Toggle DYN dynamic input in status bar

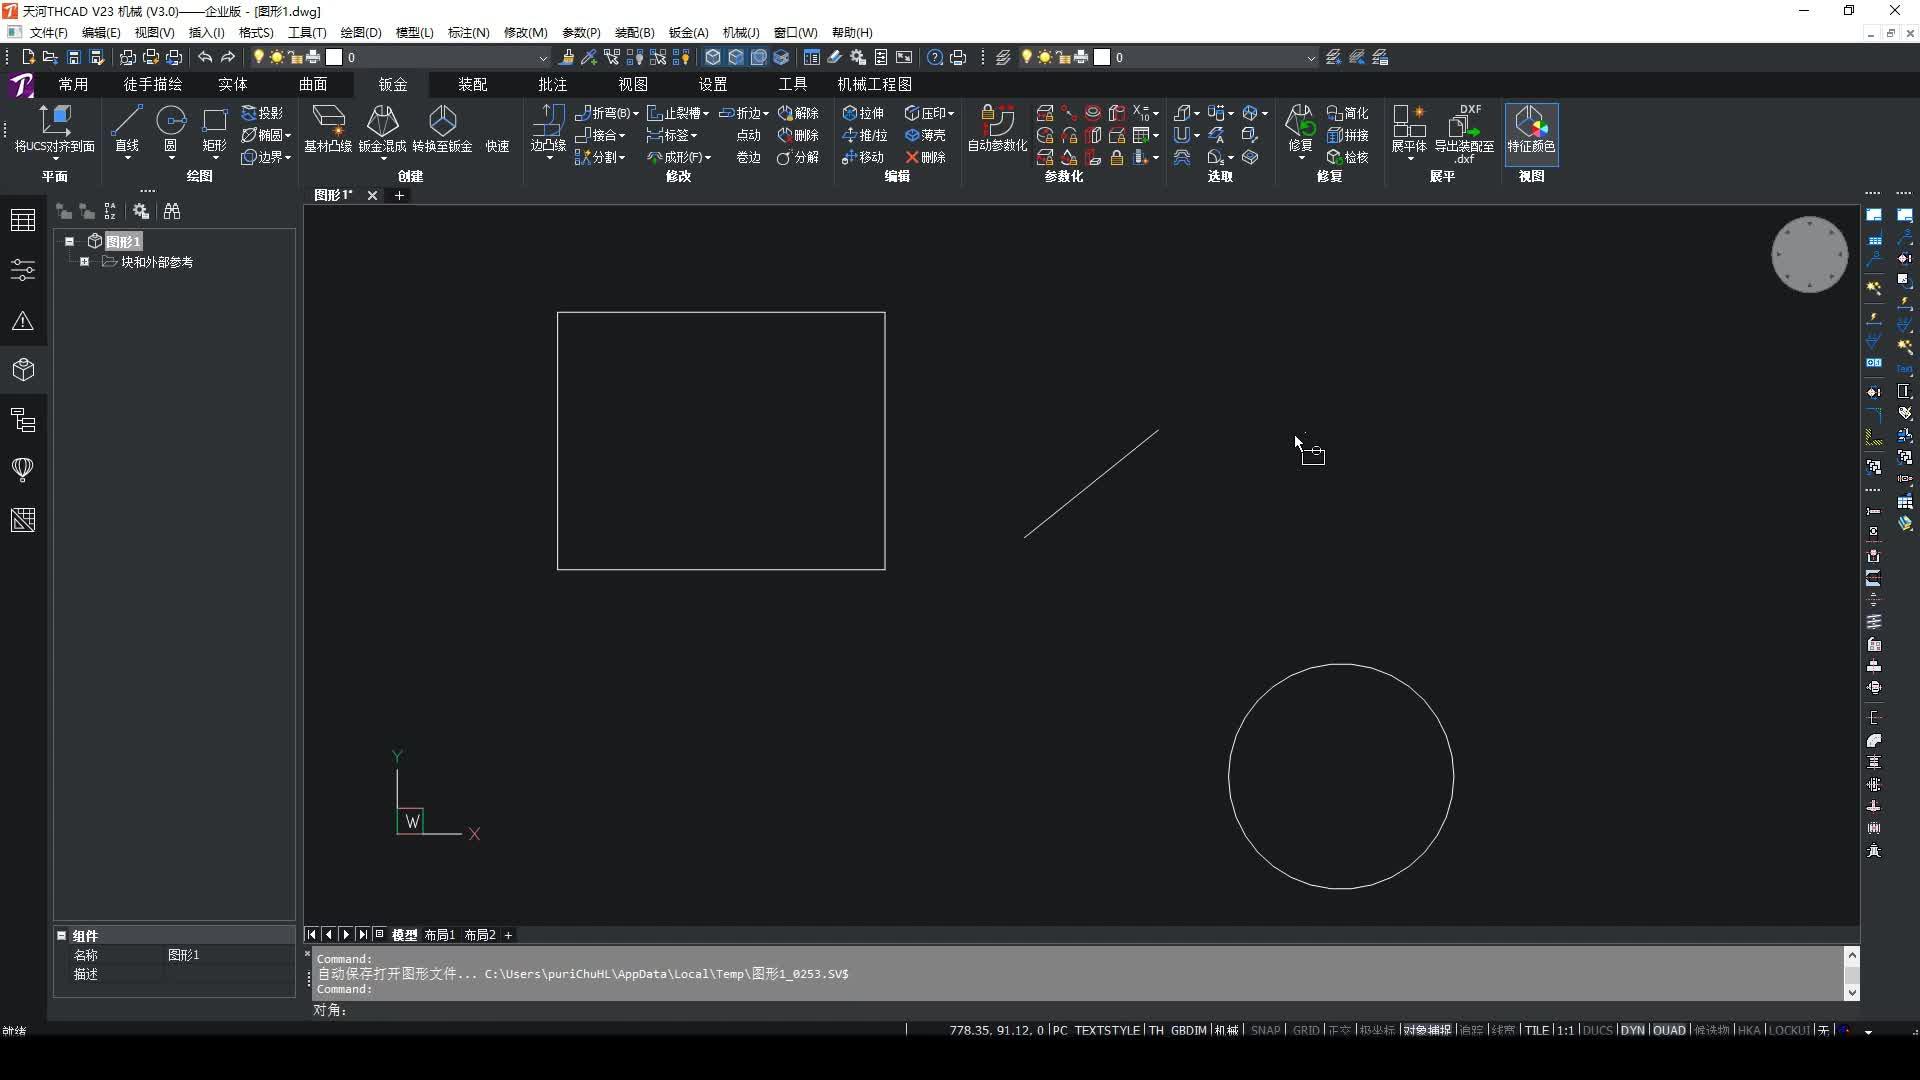[x=1632, y=1030]
